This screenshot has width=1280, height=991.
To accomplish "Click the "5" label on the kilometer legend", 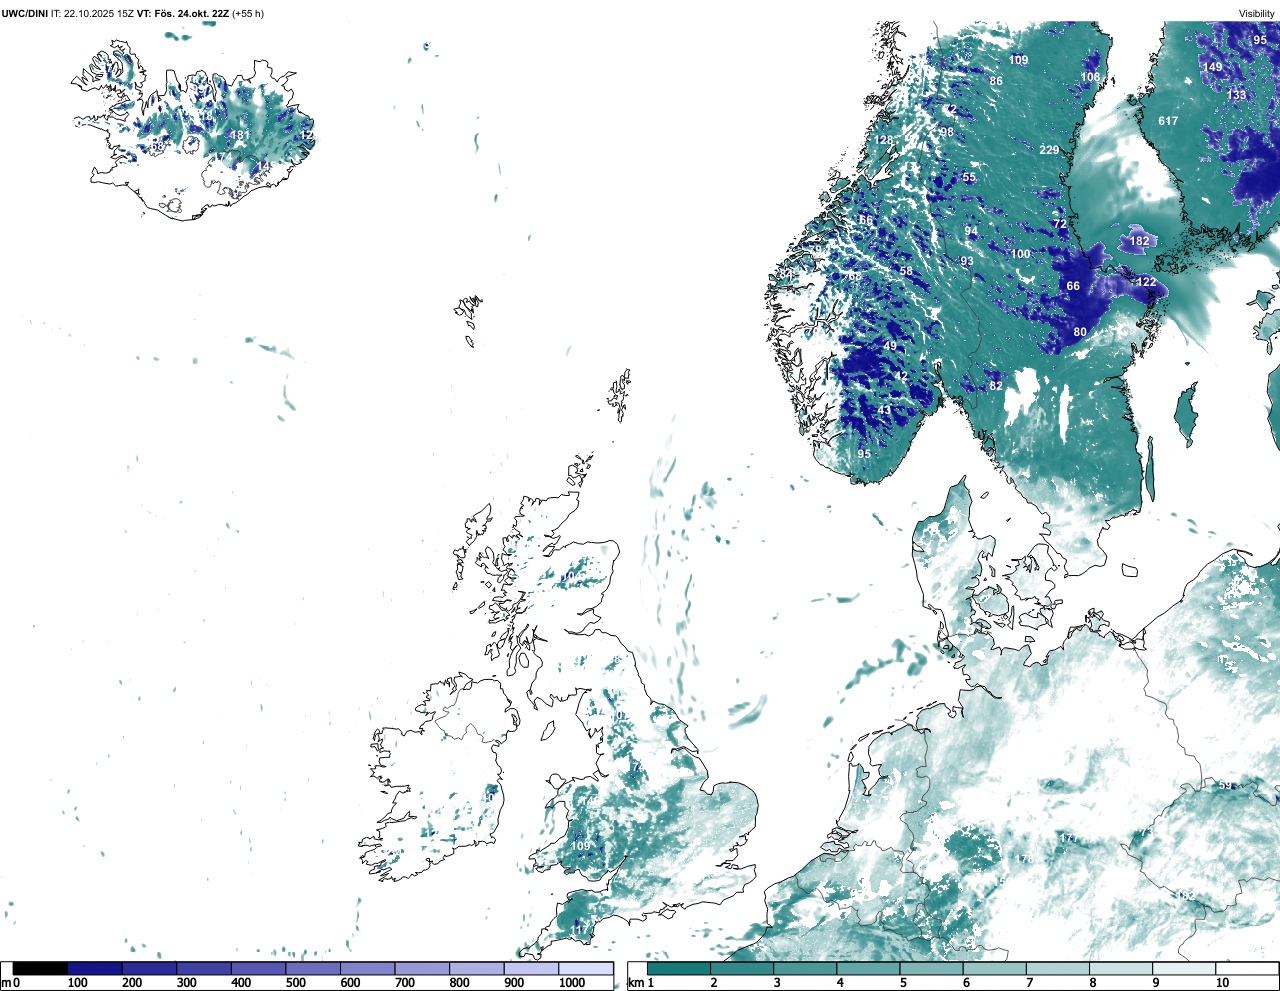I will pyautogui.click(x=903, y=983).
